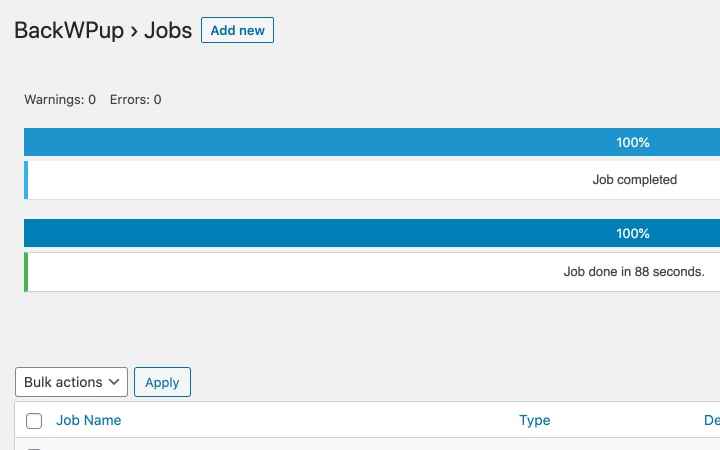Click the Job completed status message
720x450 pixels.
click(635, 180)
